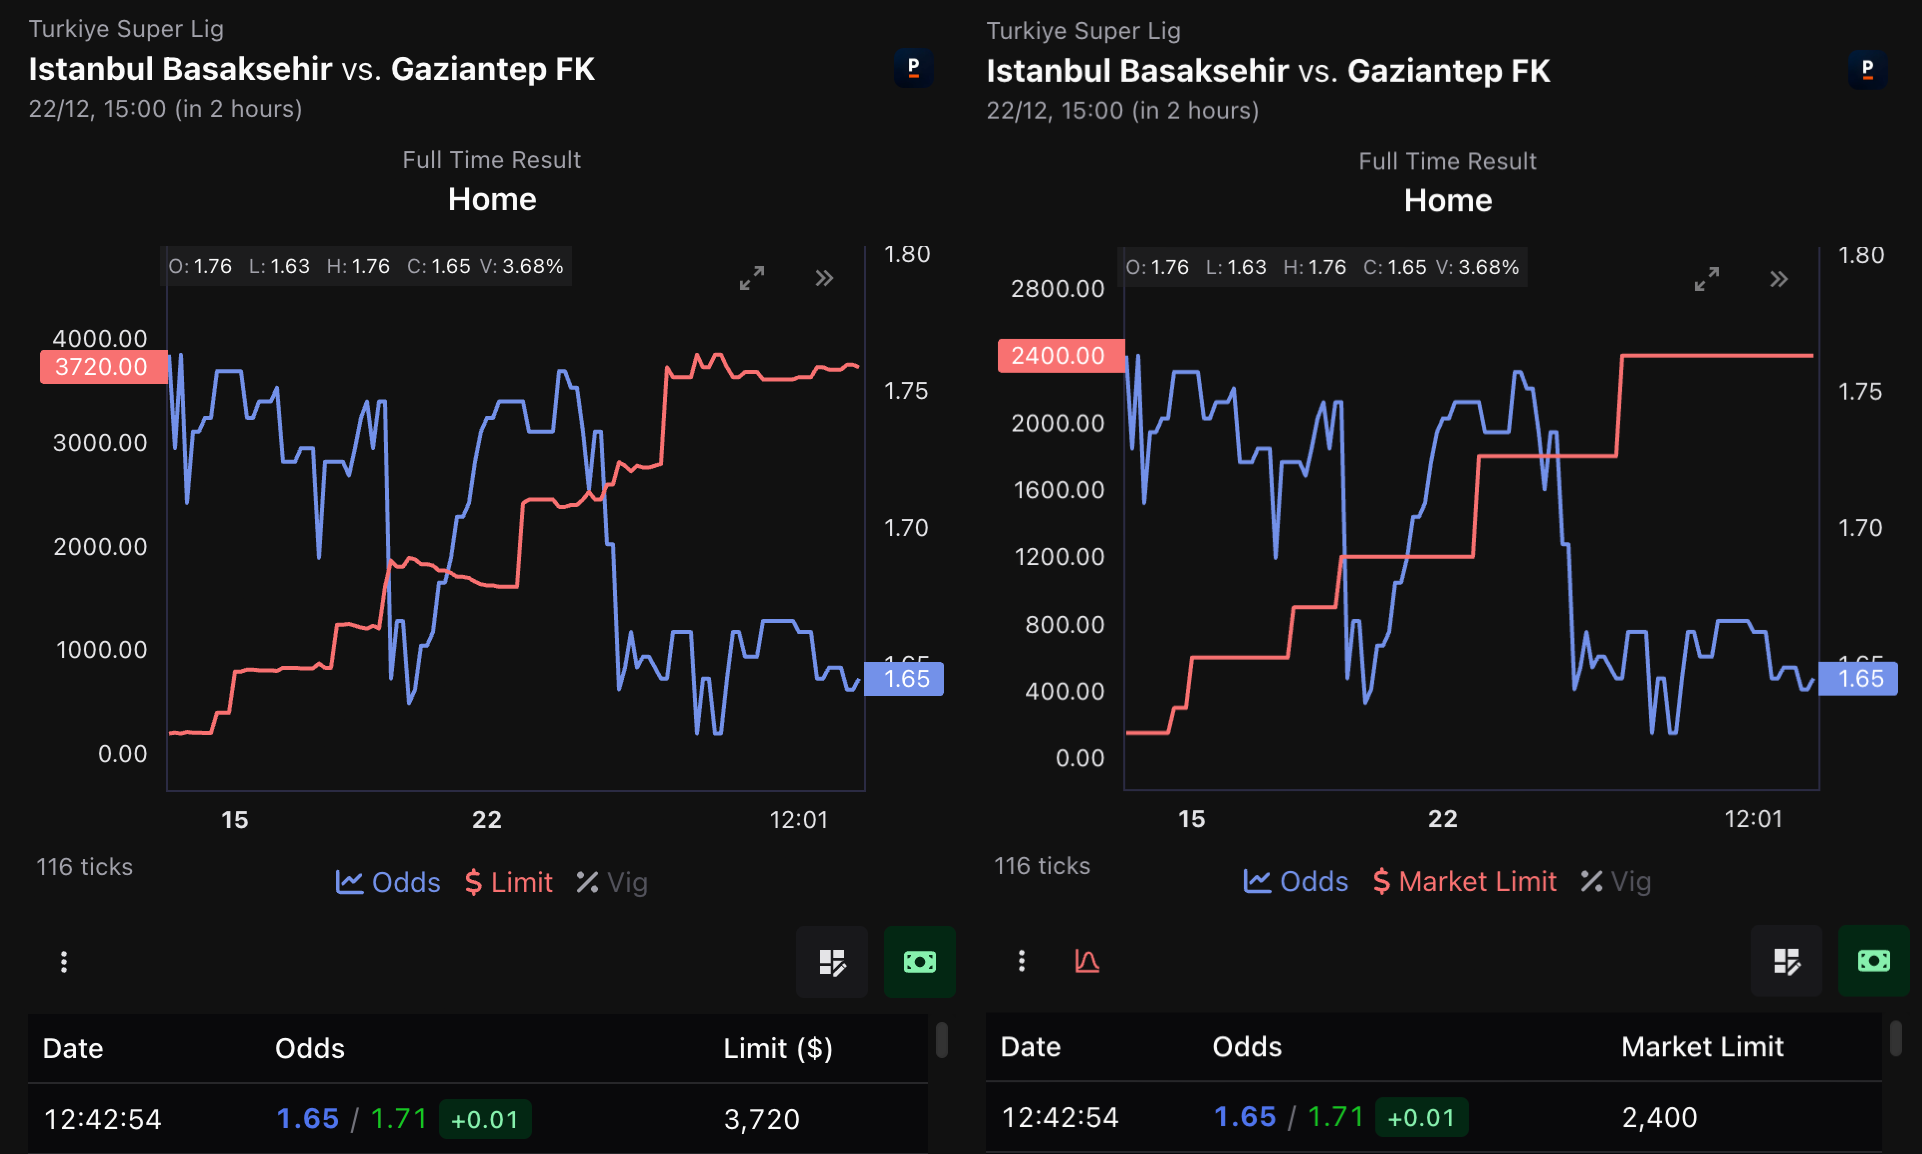Expand the left chart to fullscreen
The height and width of the screenshot is (1154, 1922).
coord(752,278)
